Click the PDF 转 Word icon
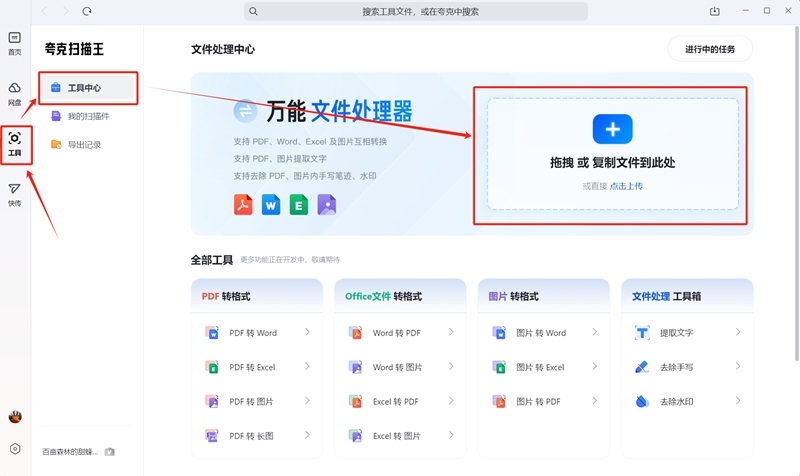Screen dimensions: 800x476 point(212,333)
